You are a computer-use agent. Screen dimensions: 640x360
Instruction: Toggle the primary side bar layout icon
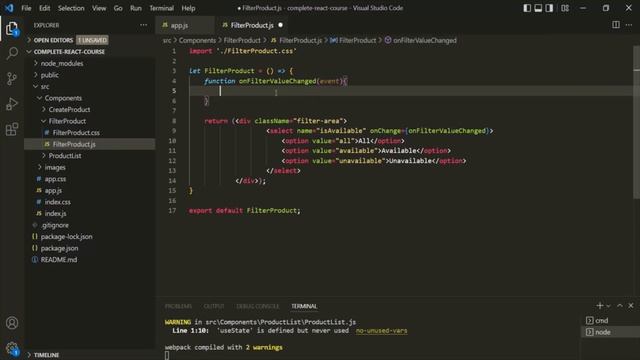coord(527,8)
